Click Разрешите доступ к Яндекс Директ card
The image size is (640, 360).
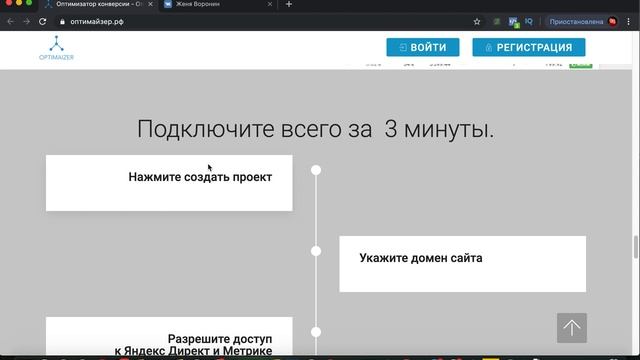(x=169, y=336)
